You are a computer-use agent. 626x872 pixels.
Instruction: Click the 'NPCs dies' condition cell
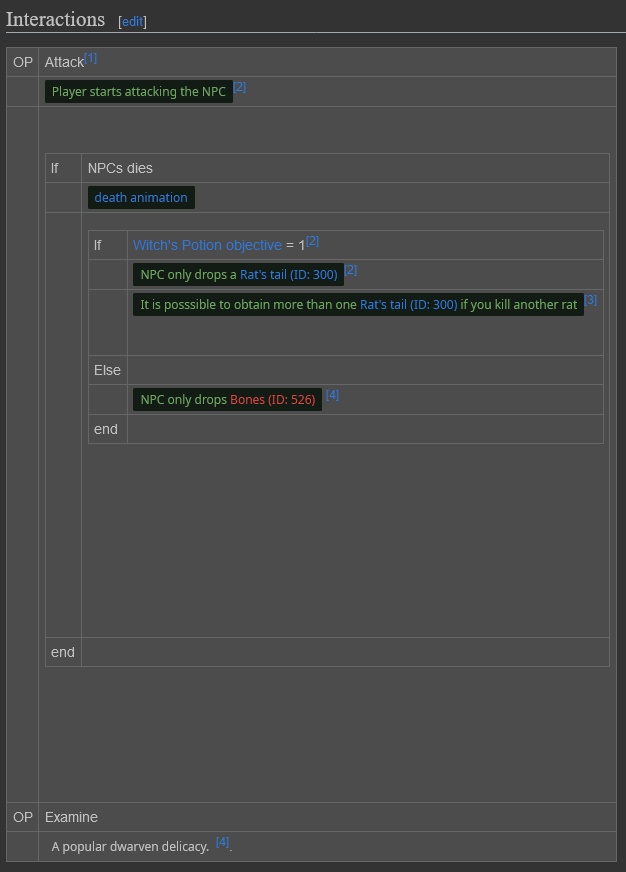[120, 168]
